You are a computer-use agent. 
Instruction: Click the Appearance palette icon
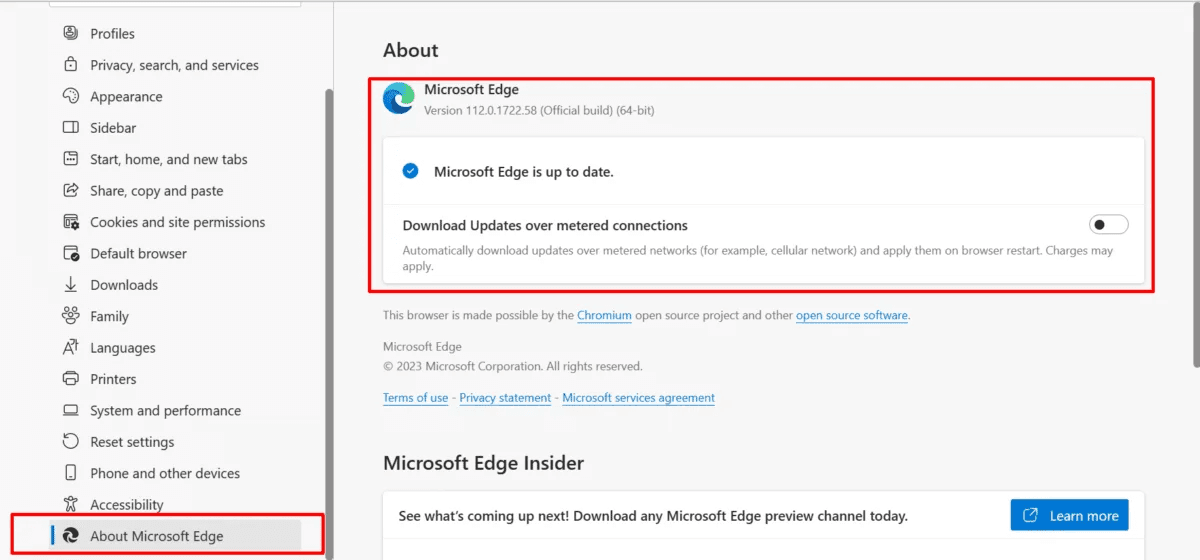coord(70,96)
